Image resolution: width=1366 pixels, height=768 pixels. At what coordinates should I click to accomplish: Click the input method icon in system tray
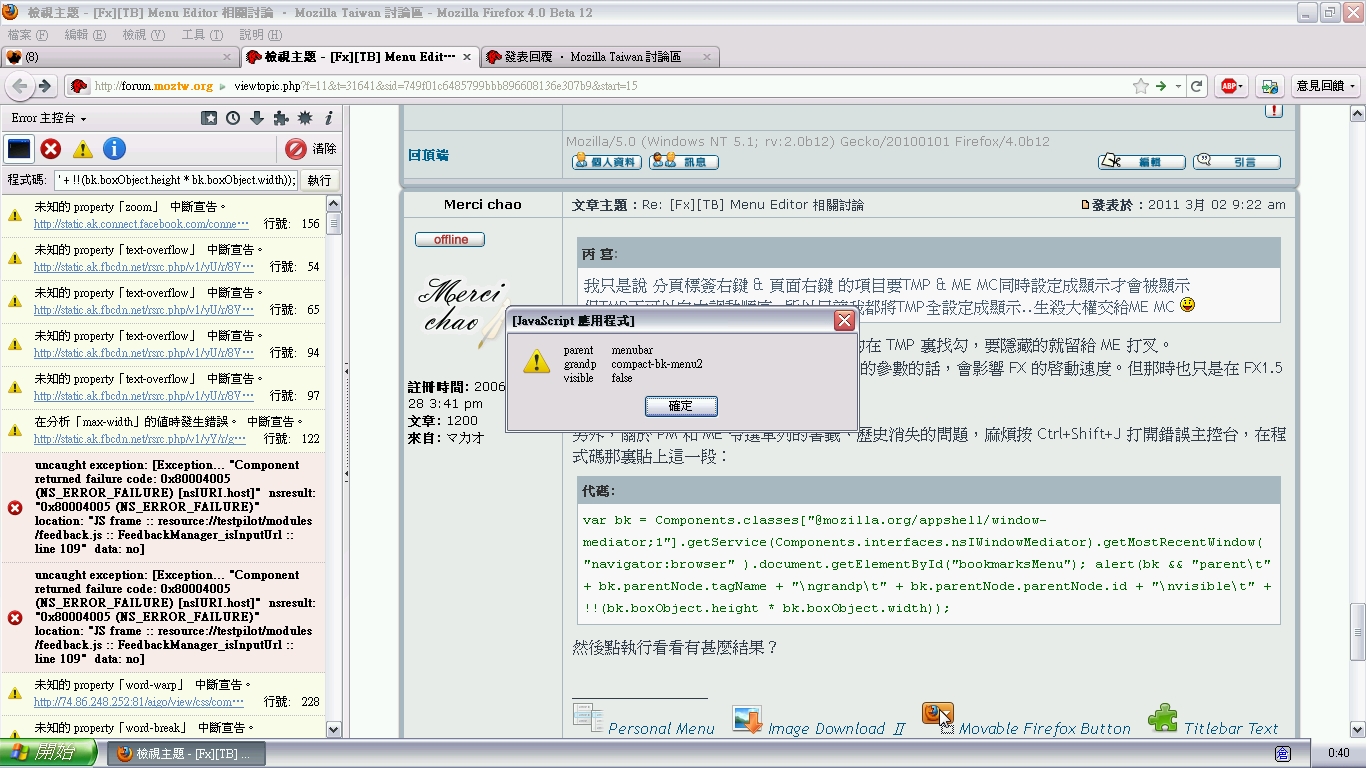tap(1283, 753)
